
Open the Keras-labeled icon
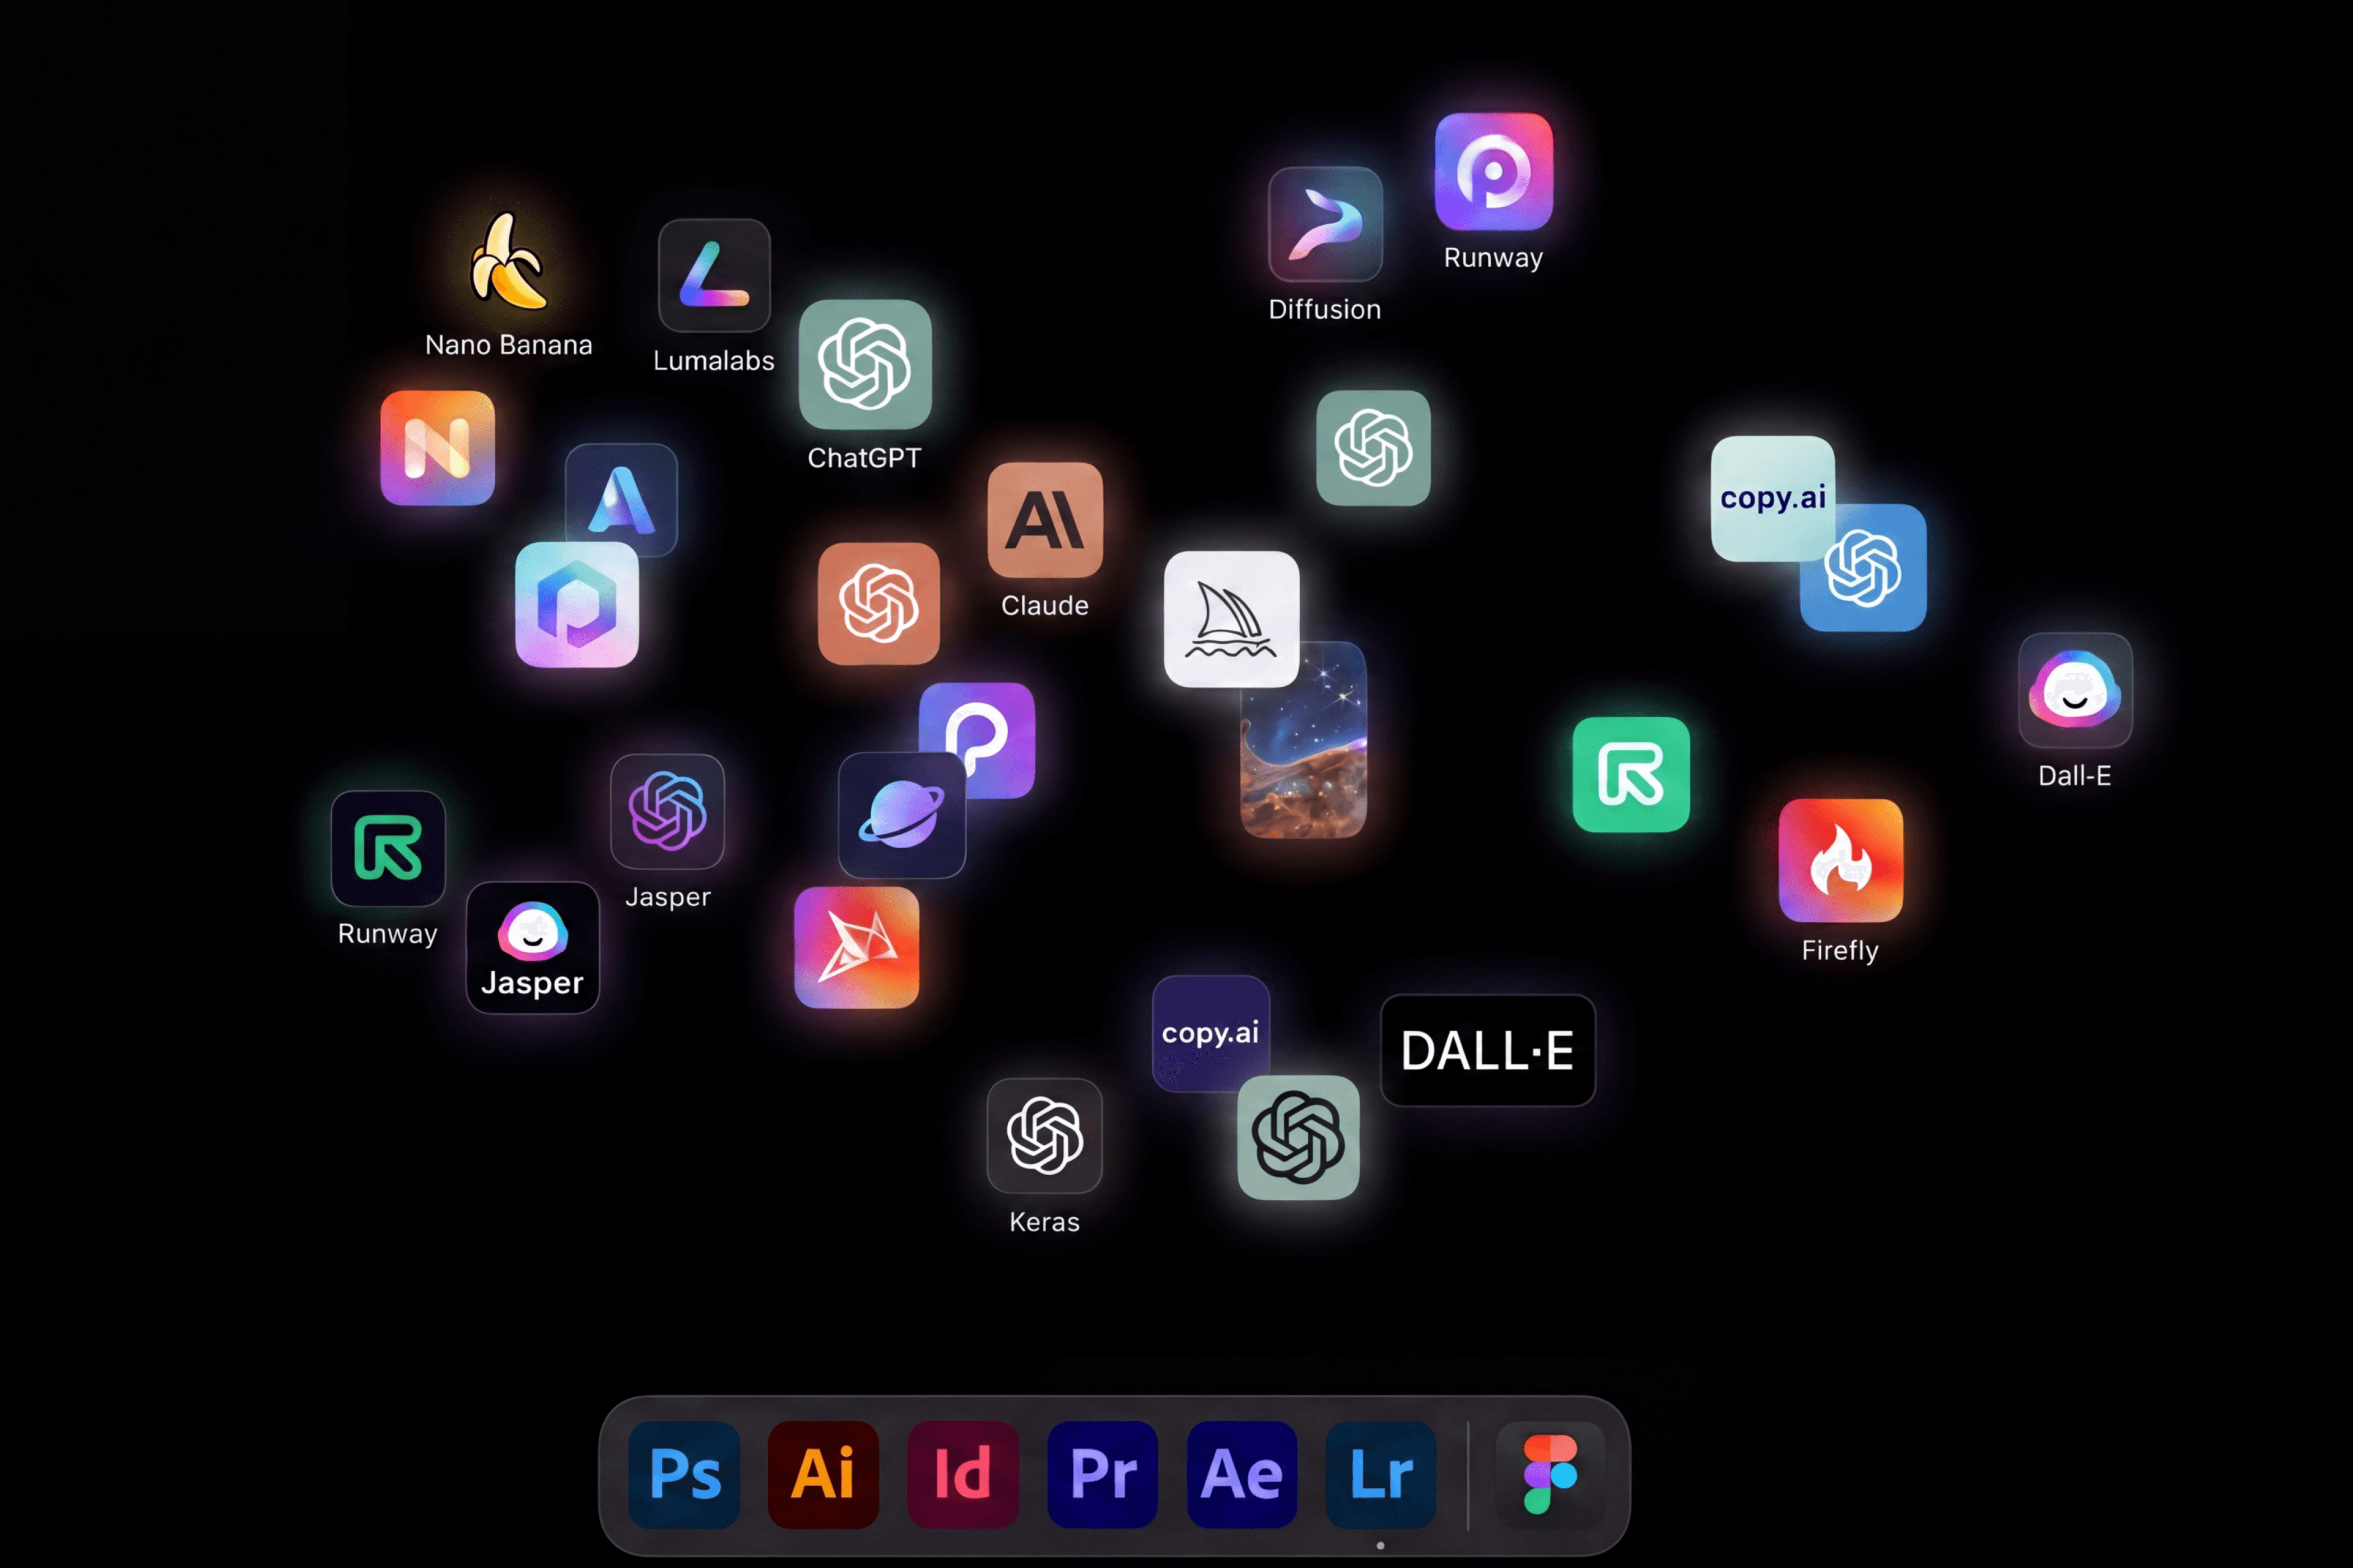[x=1044, y=1135]
